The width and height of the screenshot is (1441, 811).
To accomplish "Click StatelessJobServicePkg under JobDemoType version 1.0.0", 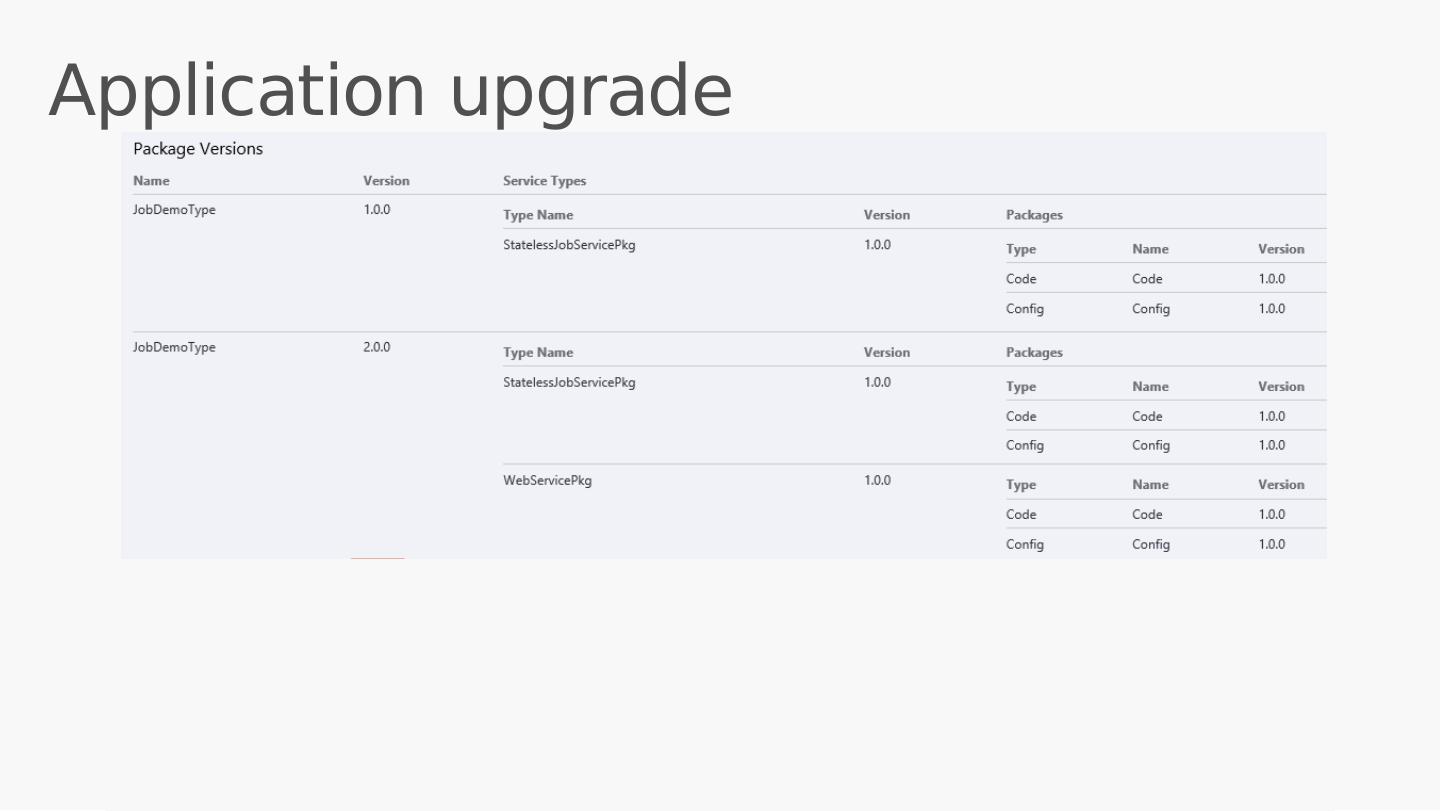I will pyautogui.click(x=569, y=245).
